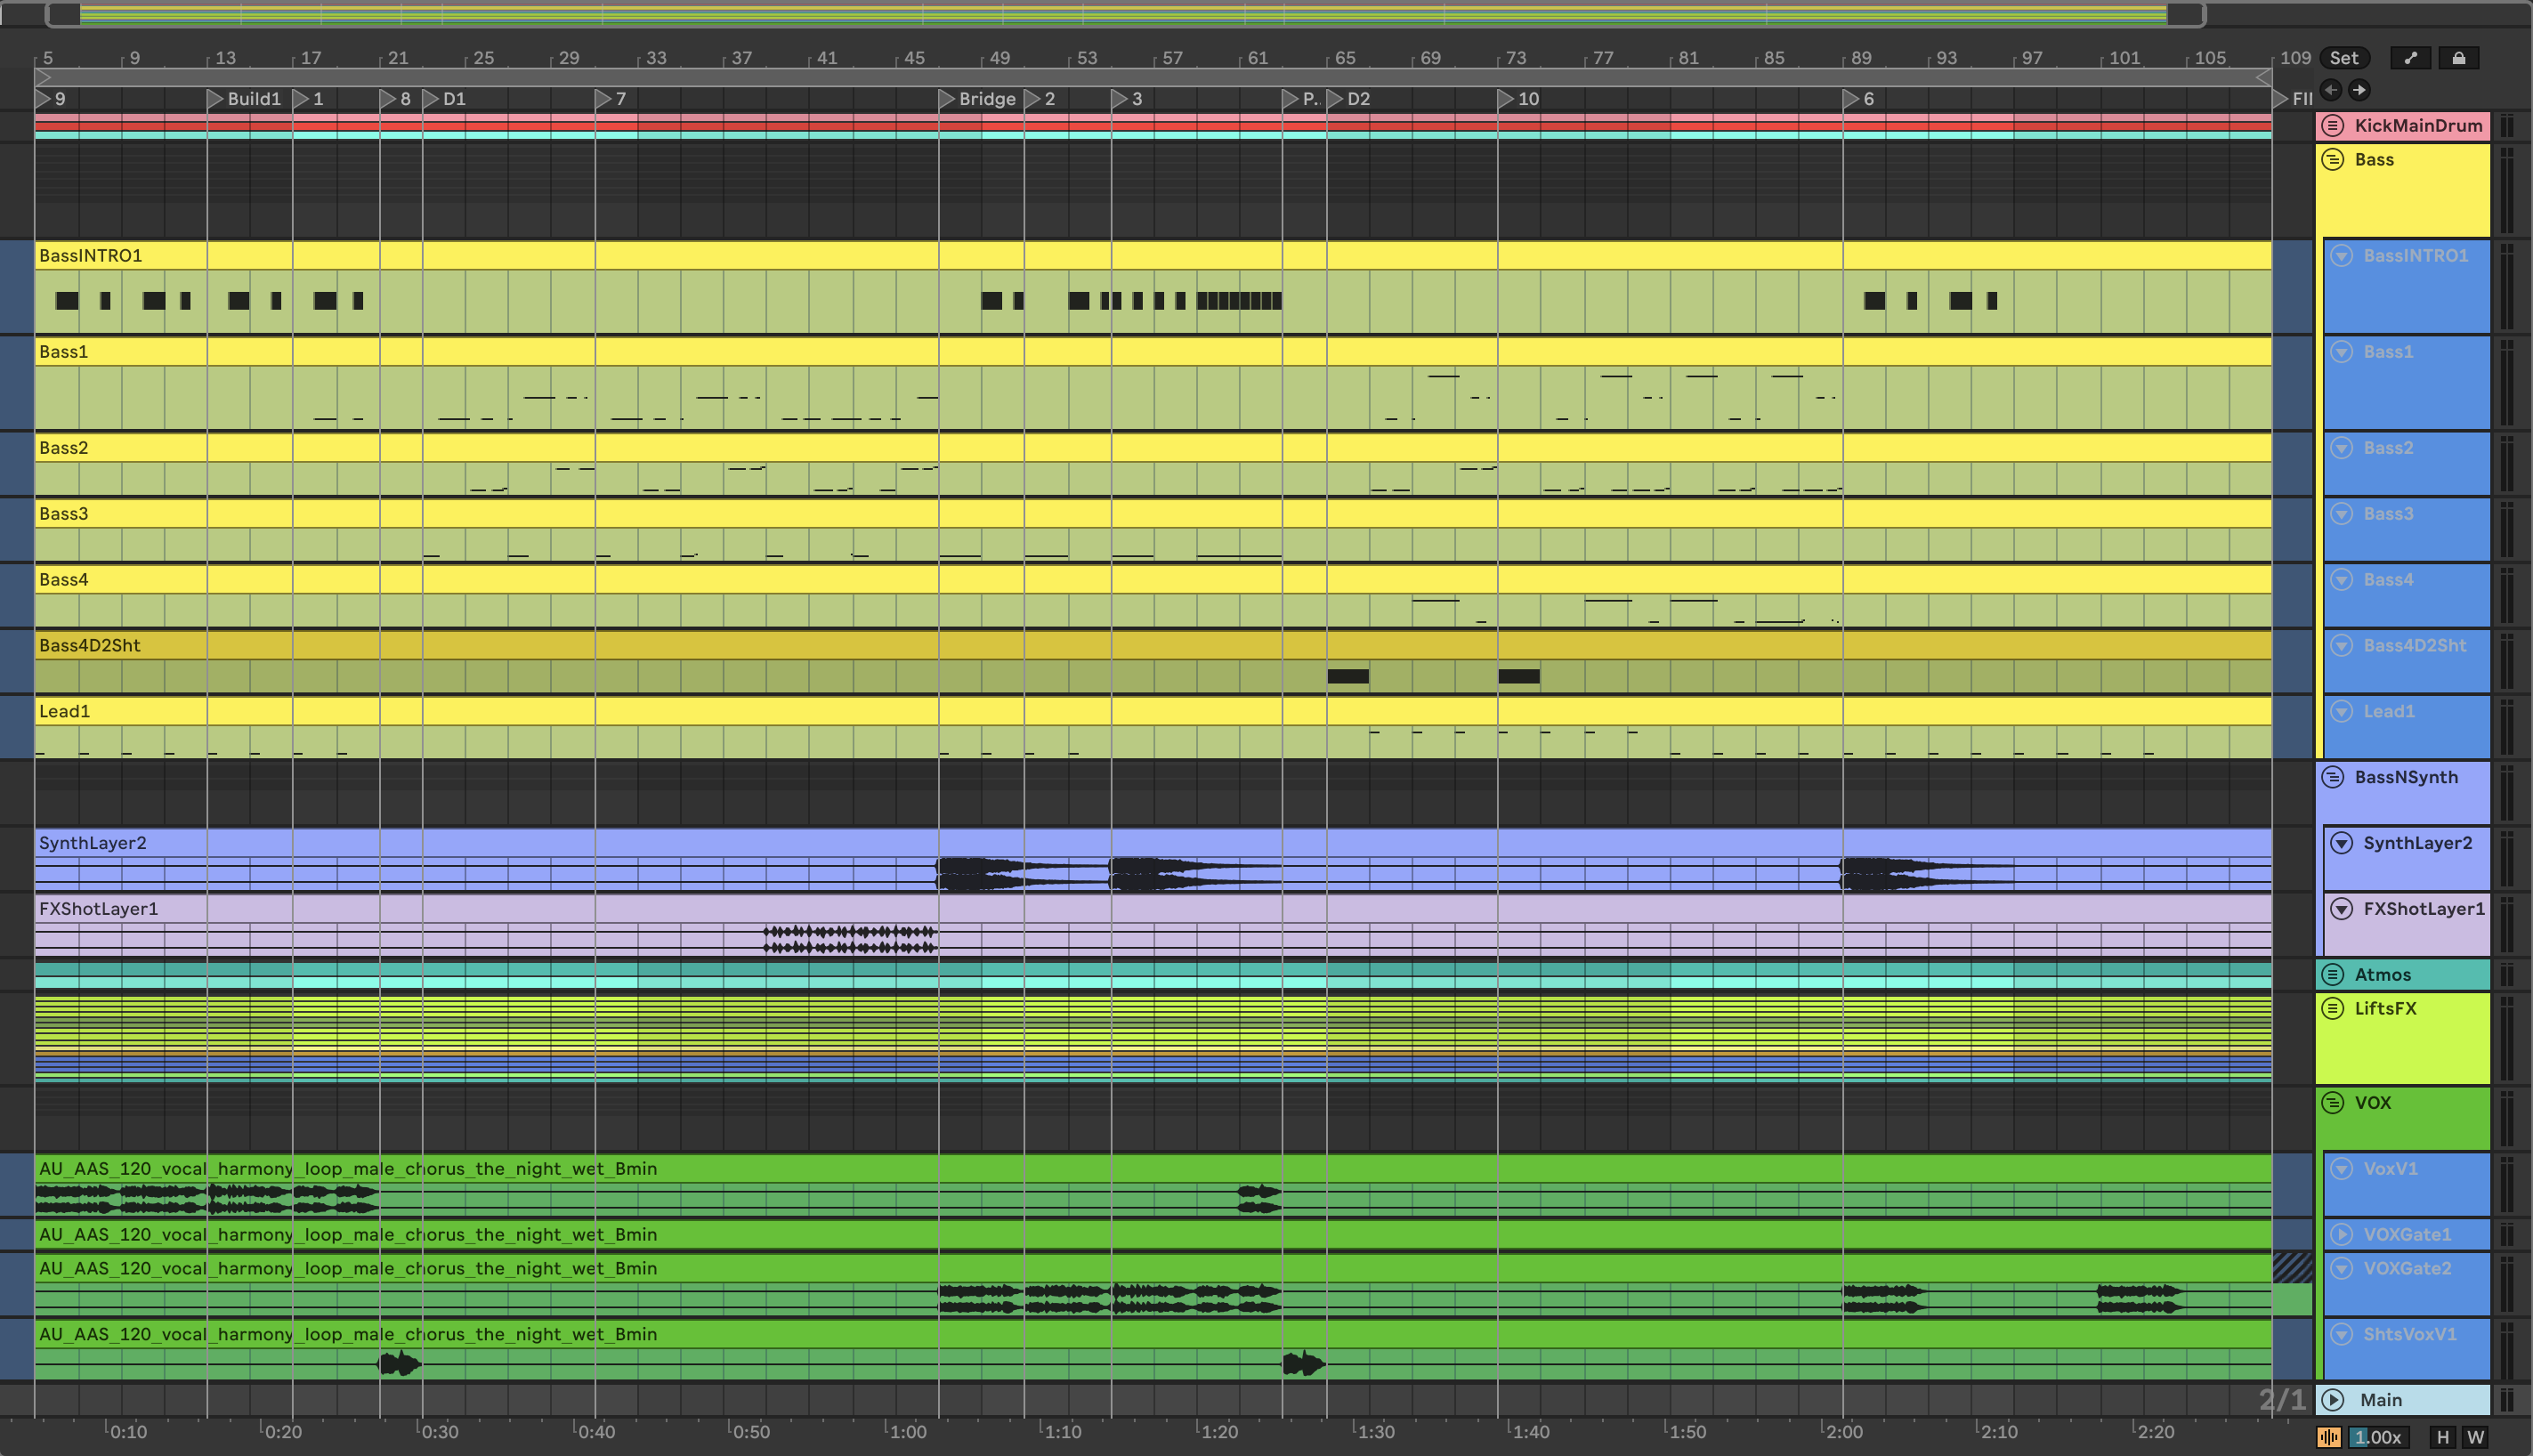Collapse the Bass group track
Viewport: 2533px width, 1456px height.
pyautogui.click(x=2333, y=160)
